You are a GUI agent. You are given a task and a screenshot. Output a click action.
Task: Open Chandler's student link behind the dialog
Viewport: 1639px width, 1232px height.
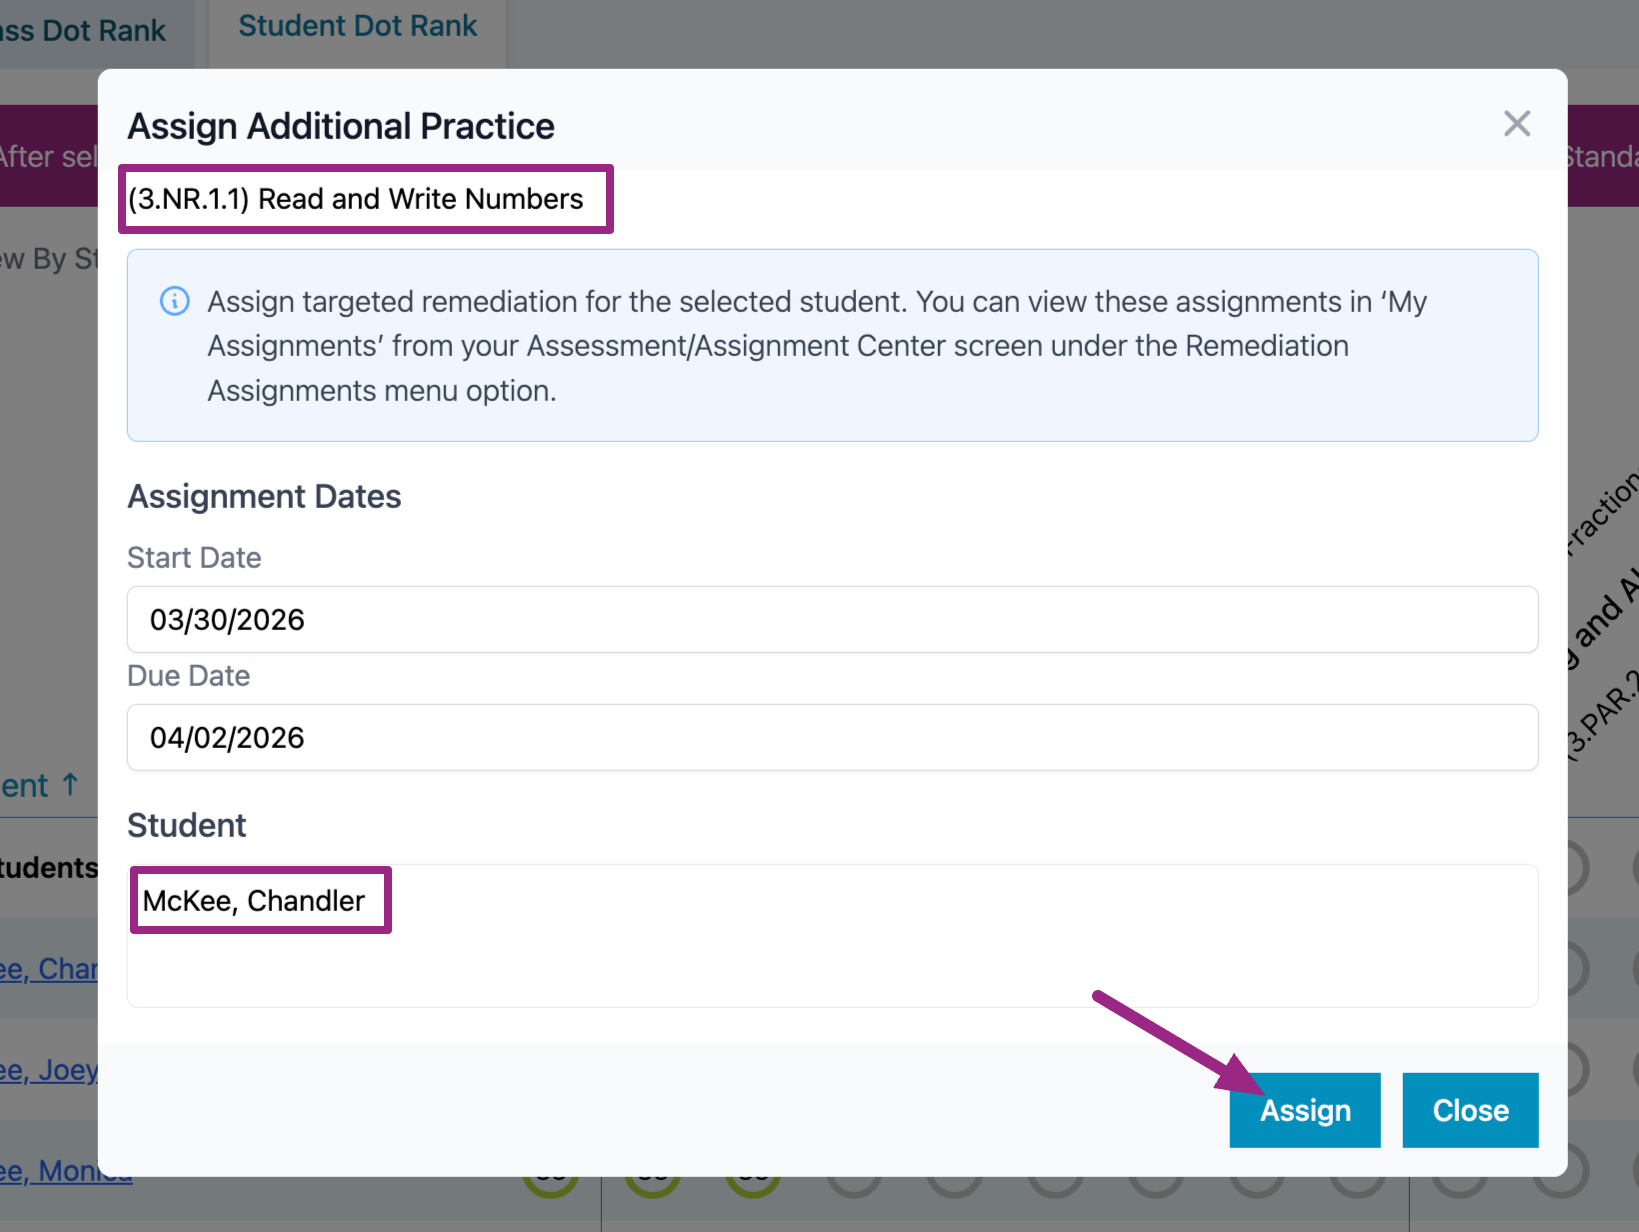(49, 969)
